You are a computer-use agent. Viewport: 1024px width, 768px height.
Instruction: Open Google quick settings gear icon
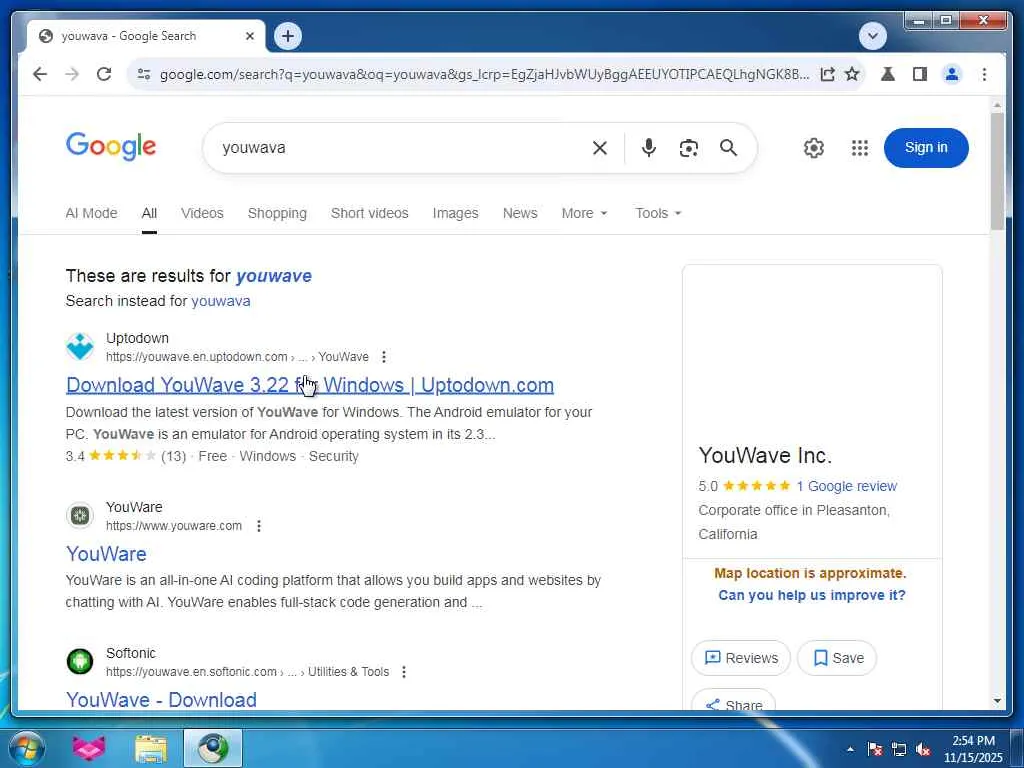click(814, 148)
